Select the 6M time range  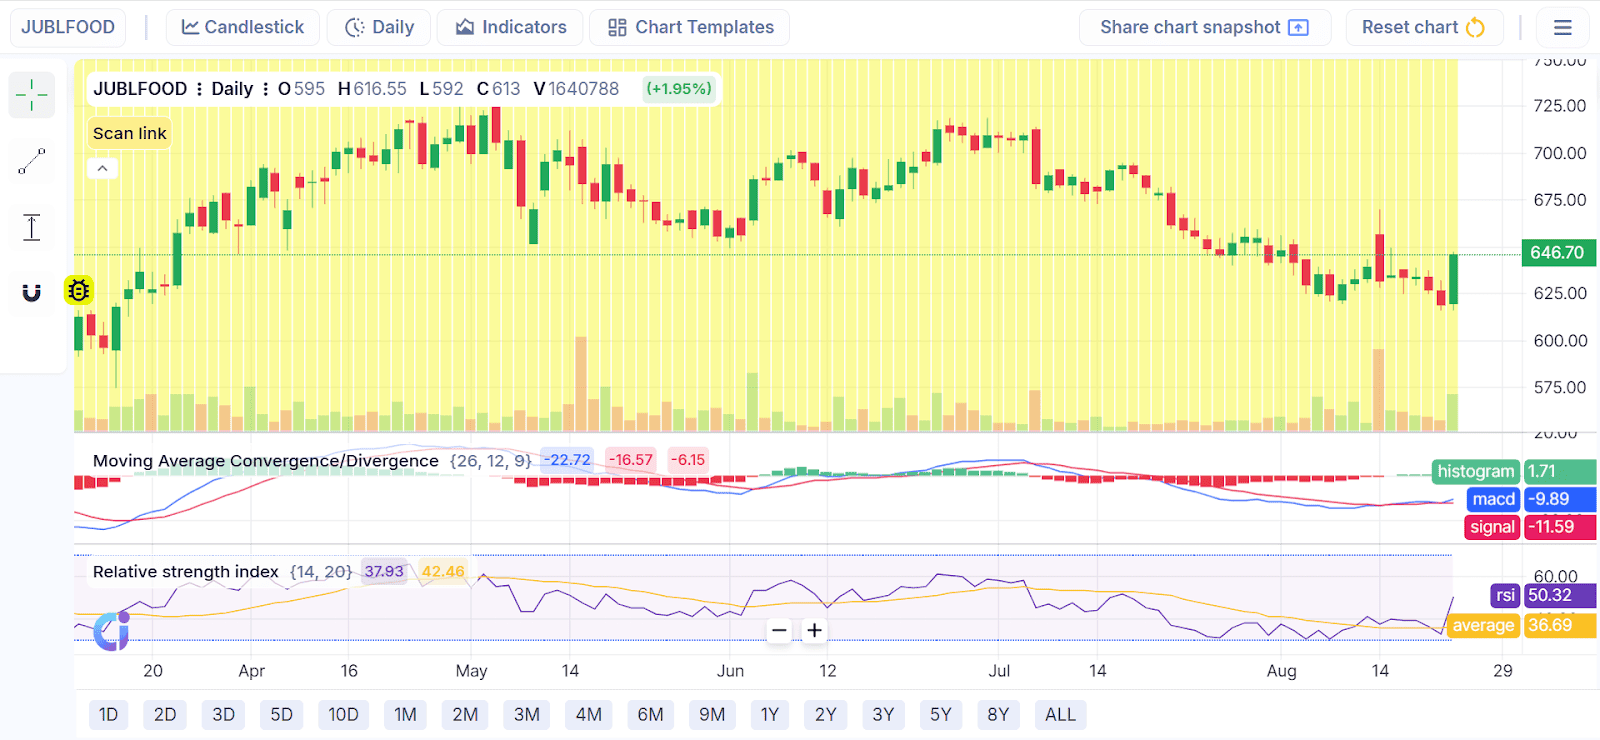pos(651,714)
